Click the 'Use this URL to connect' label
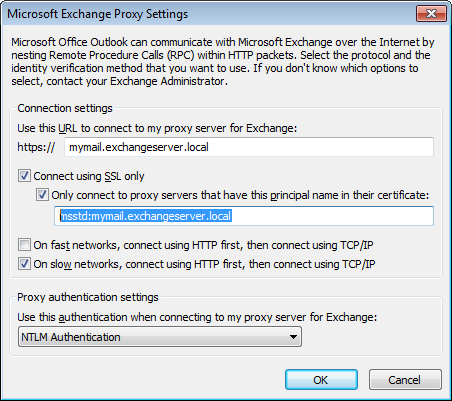Screen dimensions: 452x401 tap(157, 128)
